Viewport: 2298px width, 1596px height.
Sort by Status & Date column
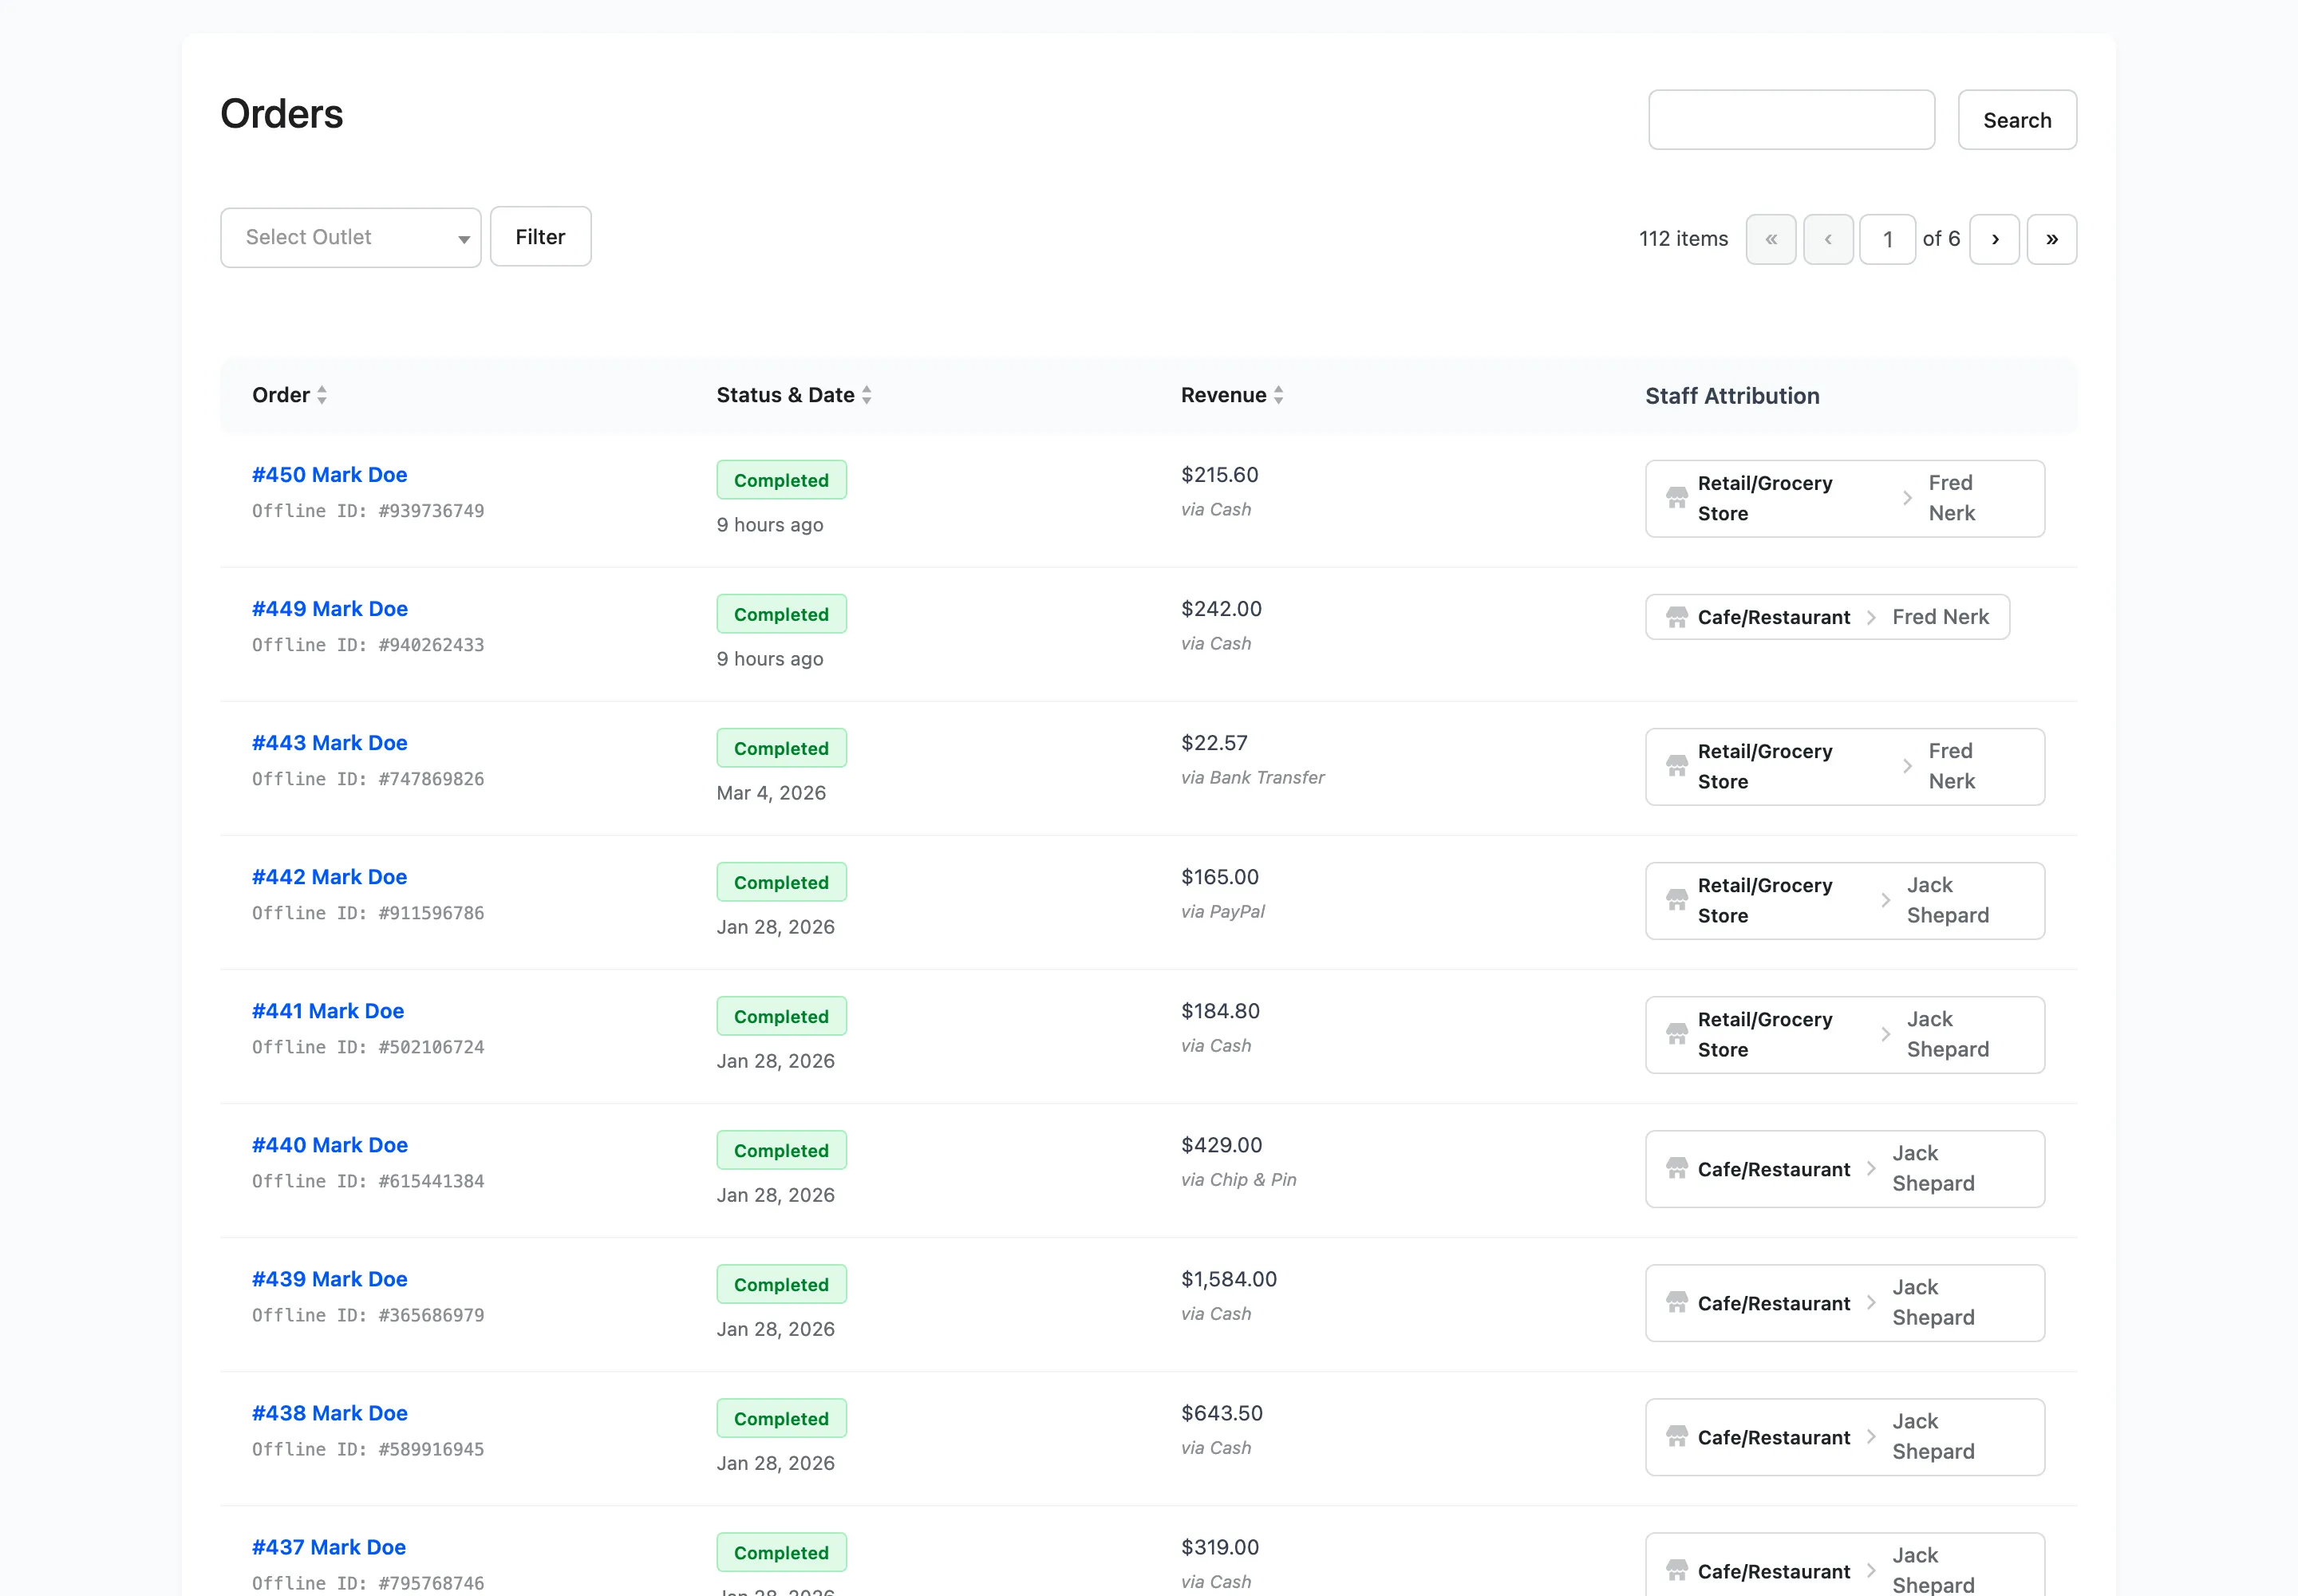794,395
